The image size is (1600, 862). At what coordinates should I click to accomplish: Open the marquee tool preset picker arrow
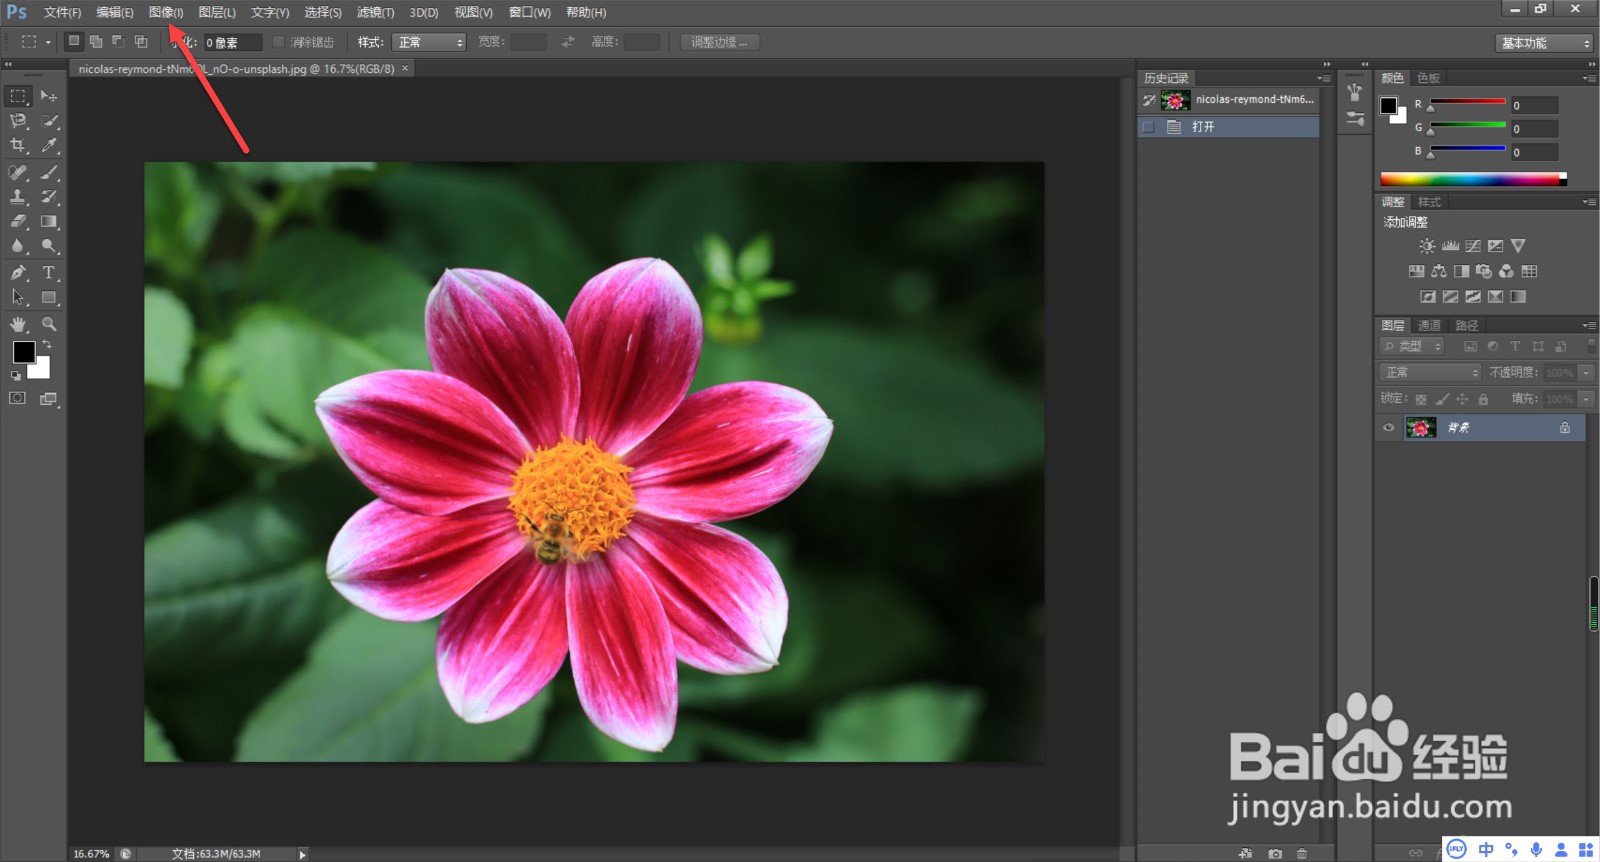pyautogui.click(x=48, y=42)
